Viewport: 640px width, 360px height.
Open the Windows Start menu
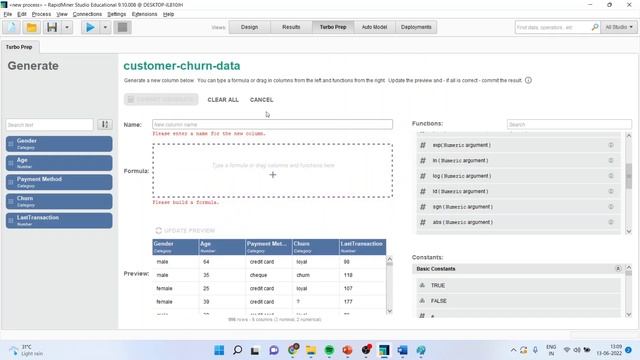coord(219,350)
